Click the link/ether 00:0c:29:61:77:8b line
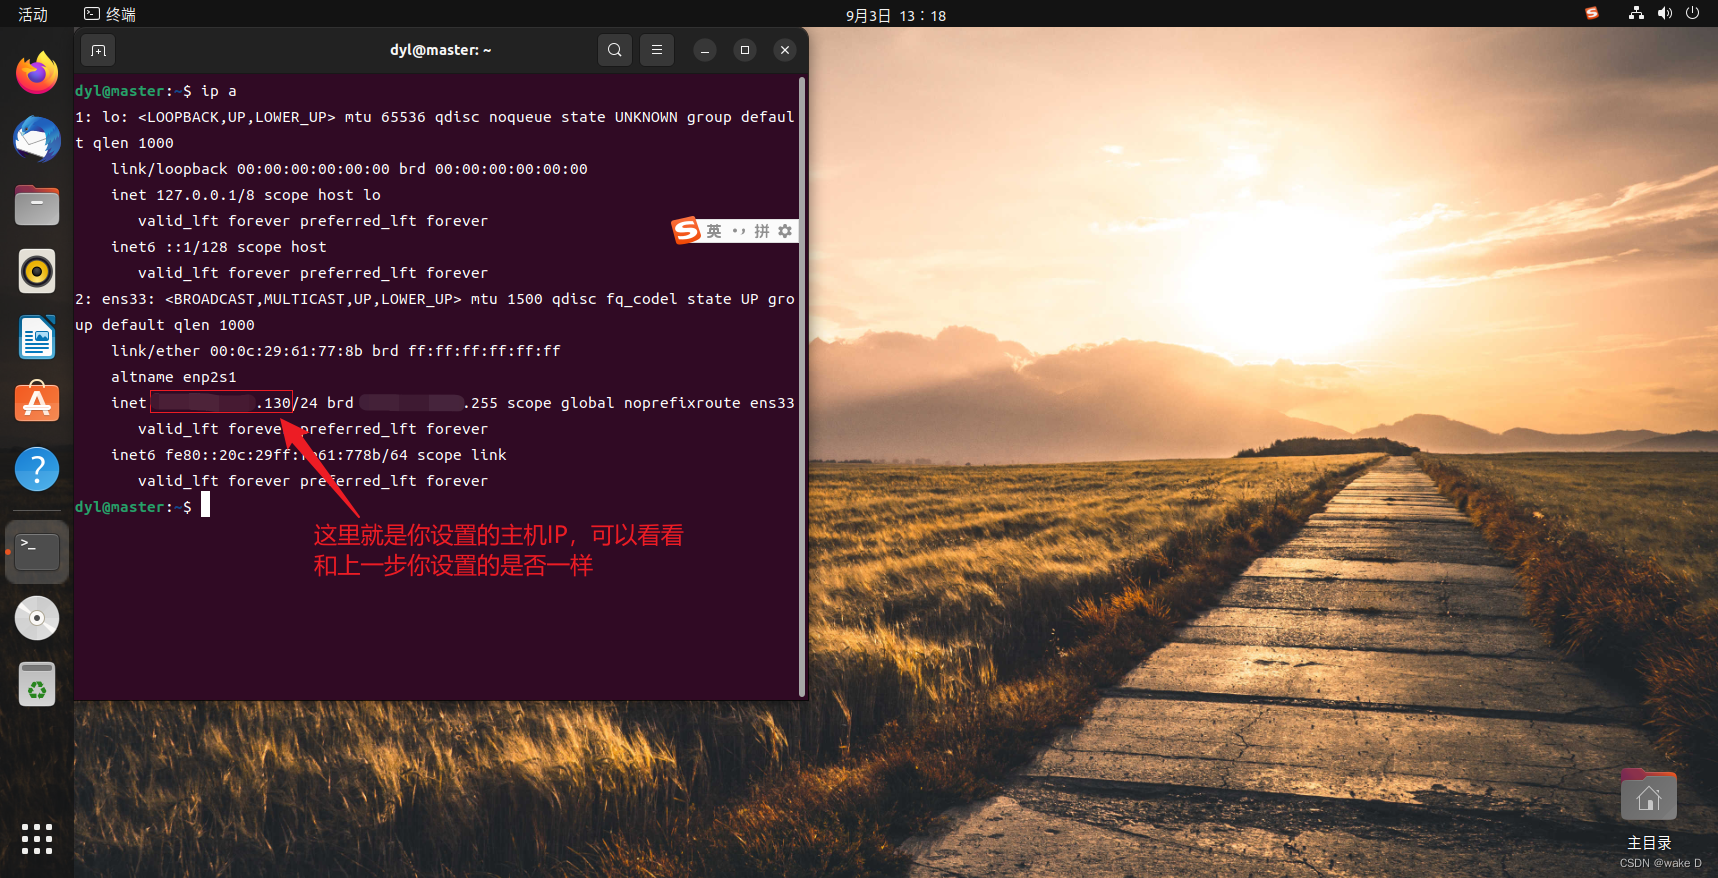The width and height of the screenshot is (1718, 878). [336, 351]
